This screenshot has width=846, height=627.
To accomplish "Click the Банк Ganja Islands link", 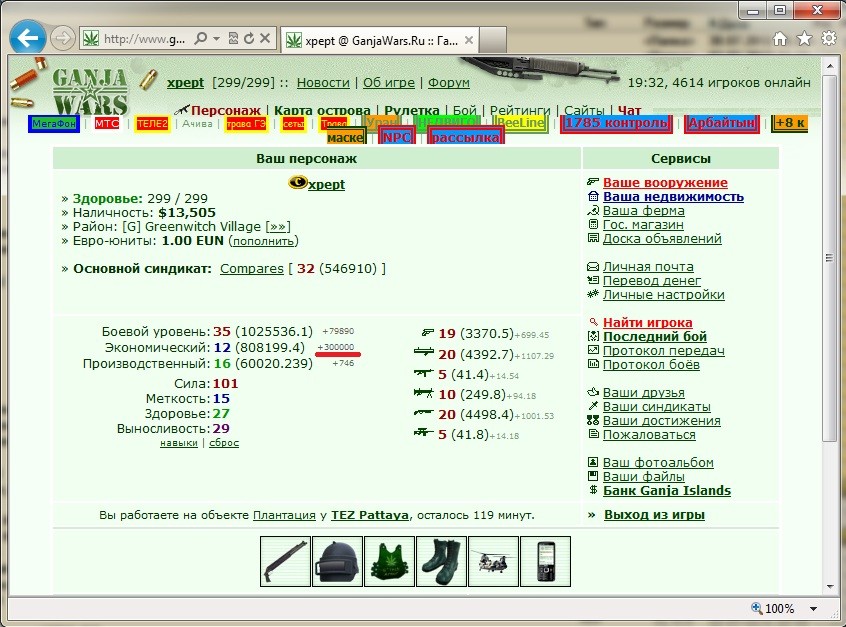I will [667, 490].
